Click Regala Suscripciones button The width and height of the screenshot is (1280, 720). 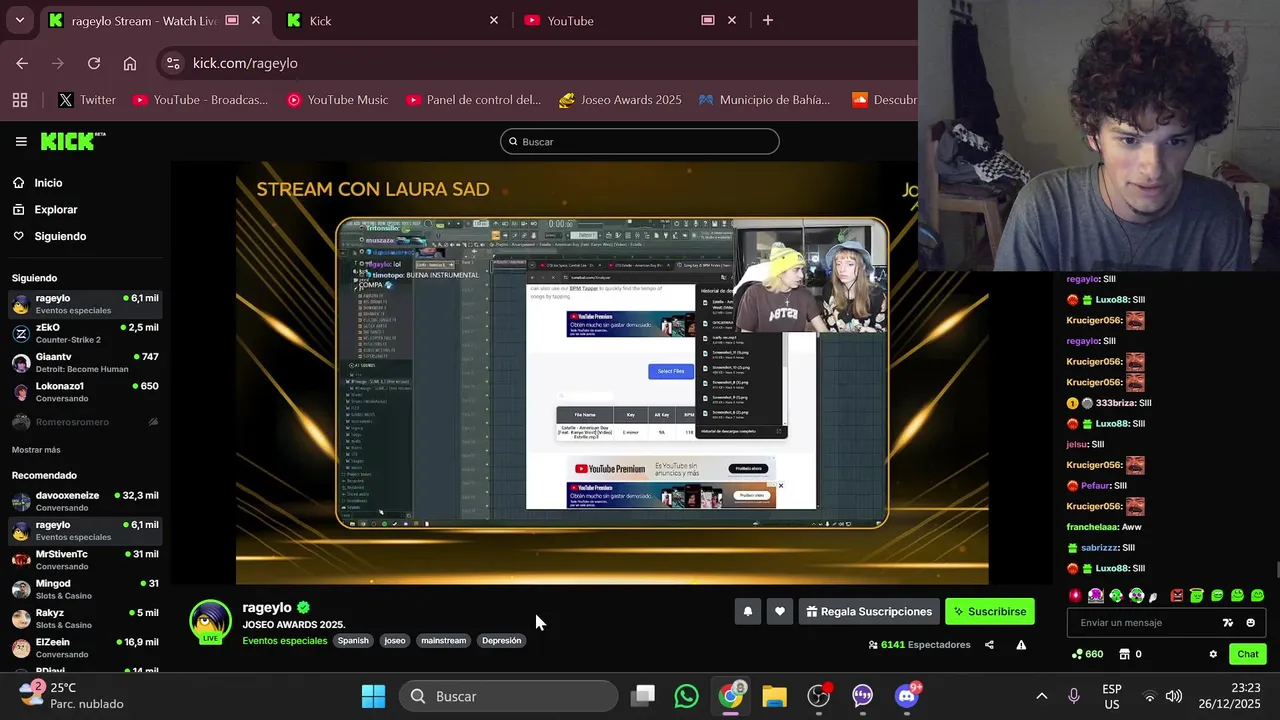869,611
